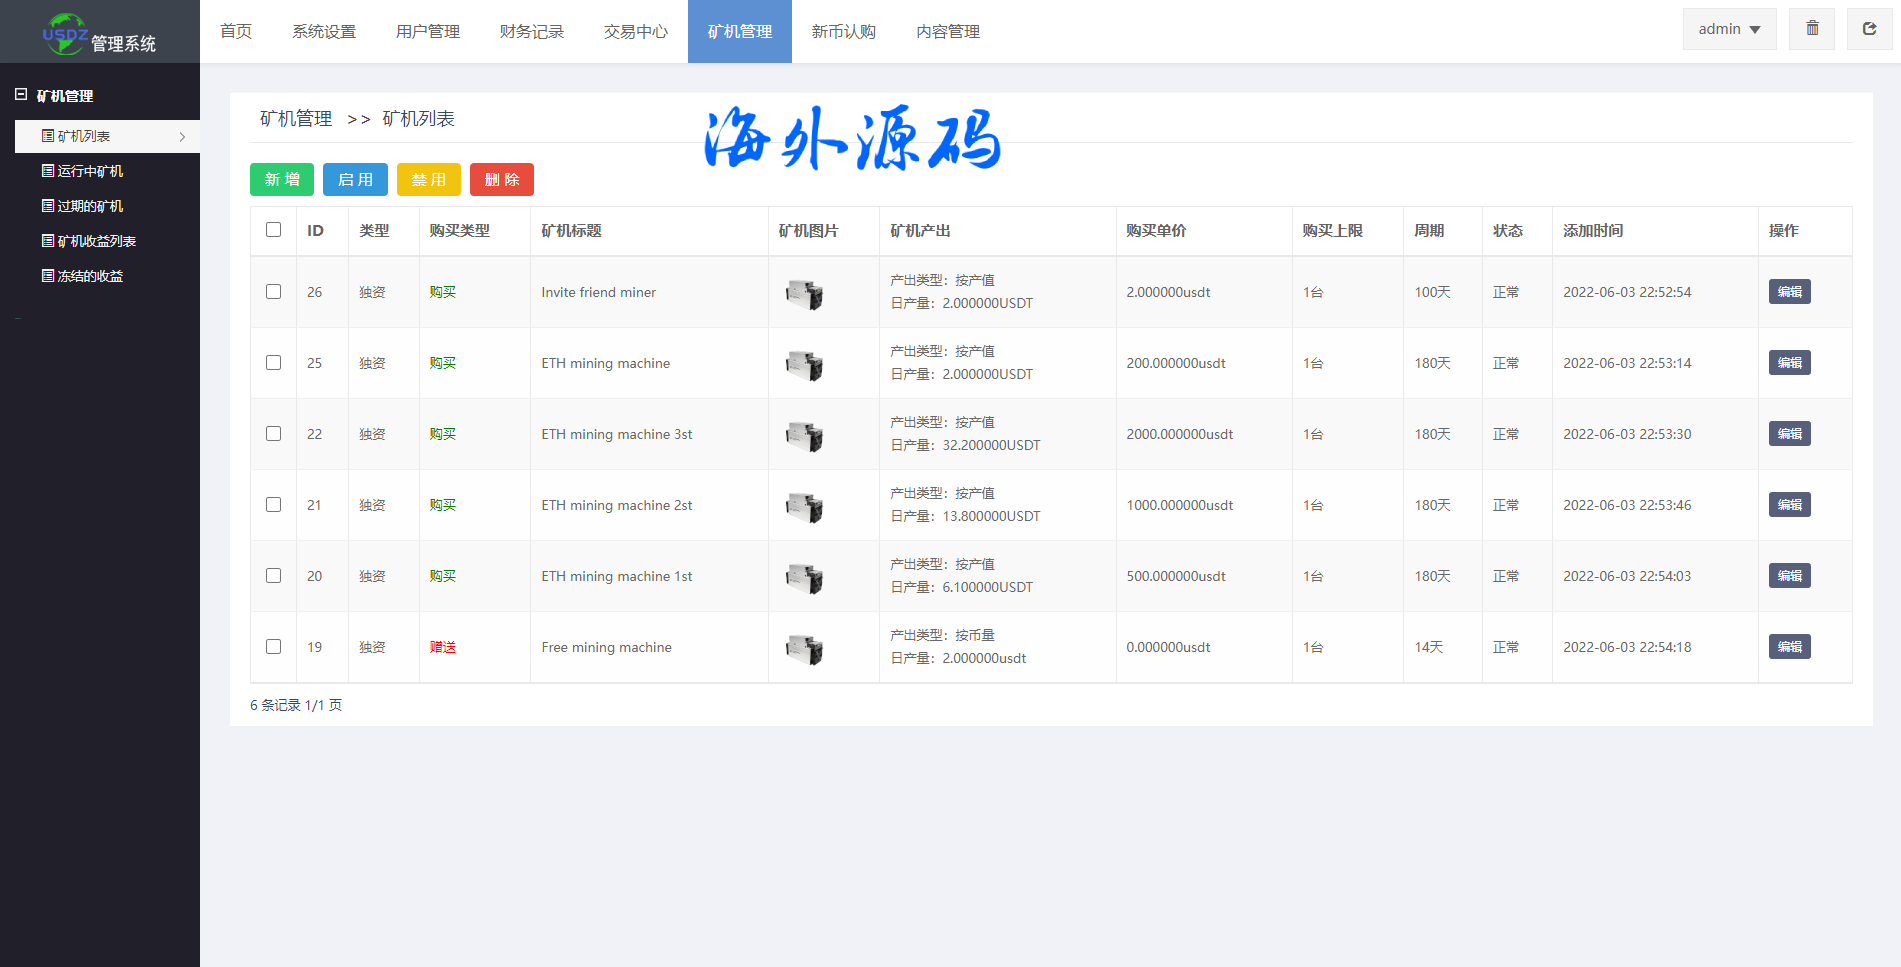1901x967 pixels.
Task: Click the trash icon in top bar
Action: coord(1812,29)
